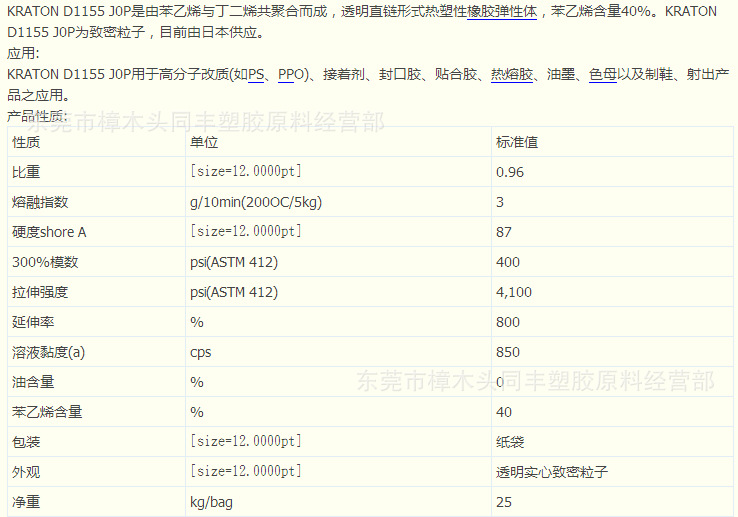The width and height of the screenshot is (738, 517).
Task: Select the hardness value 87
Action: [x=504, y=232]
